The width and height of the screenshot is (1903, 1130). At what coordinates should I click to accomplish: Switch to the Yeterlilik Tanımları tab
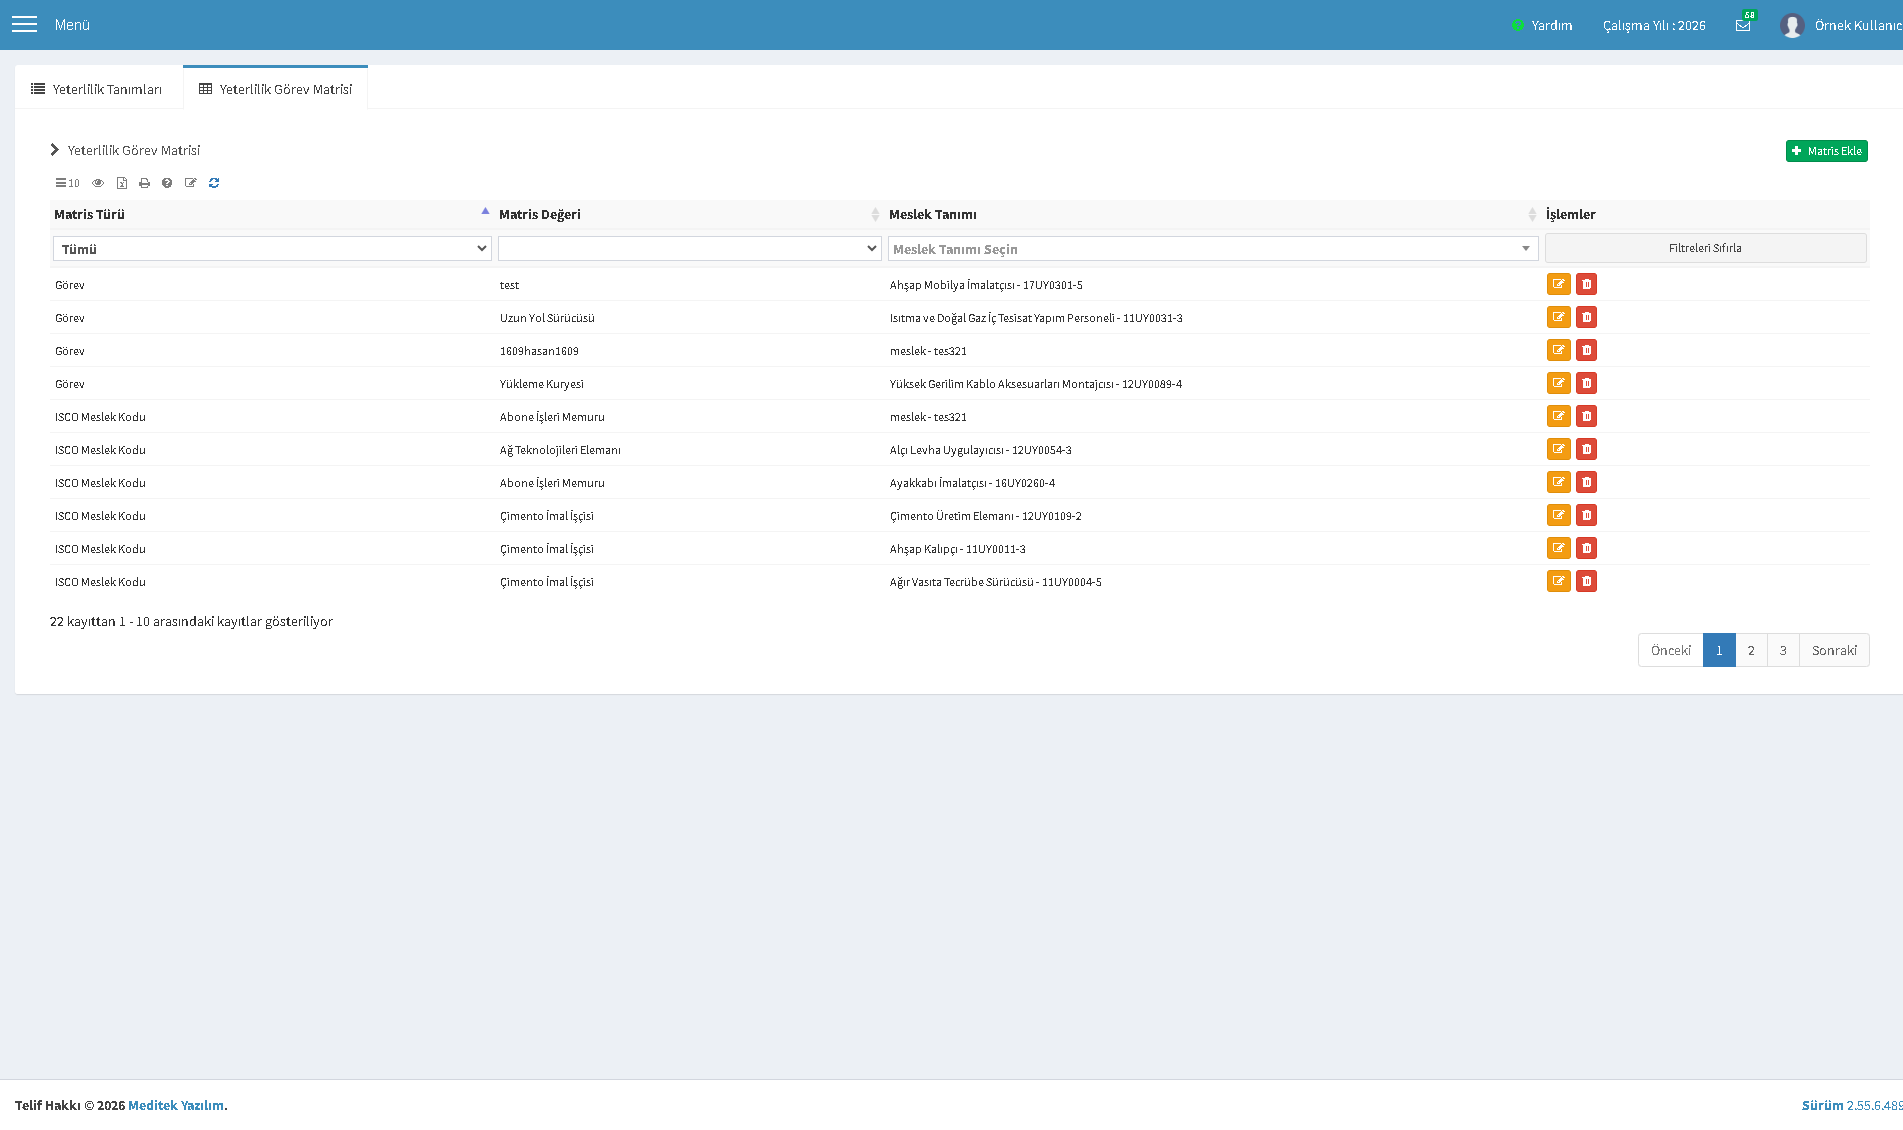(x=97, y=89)
